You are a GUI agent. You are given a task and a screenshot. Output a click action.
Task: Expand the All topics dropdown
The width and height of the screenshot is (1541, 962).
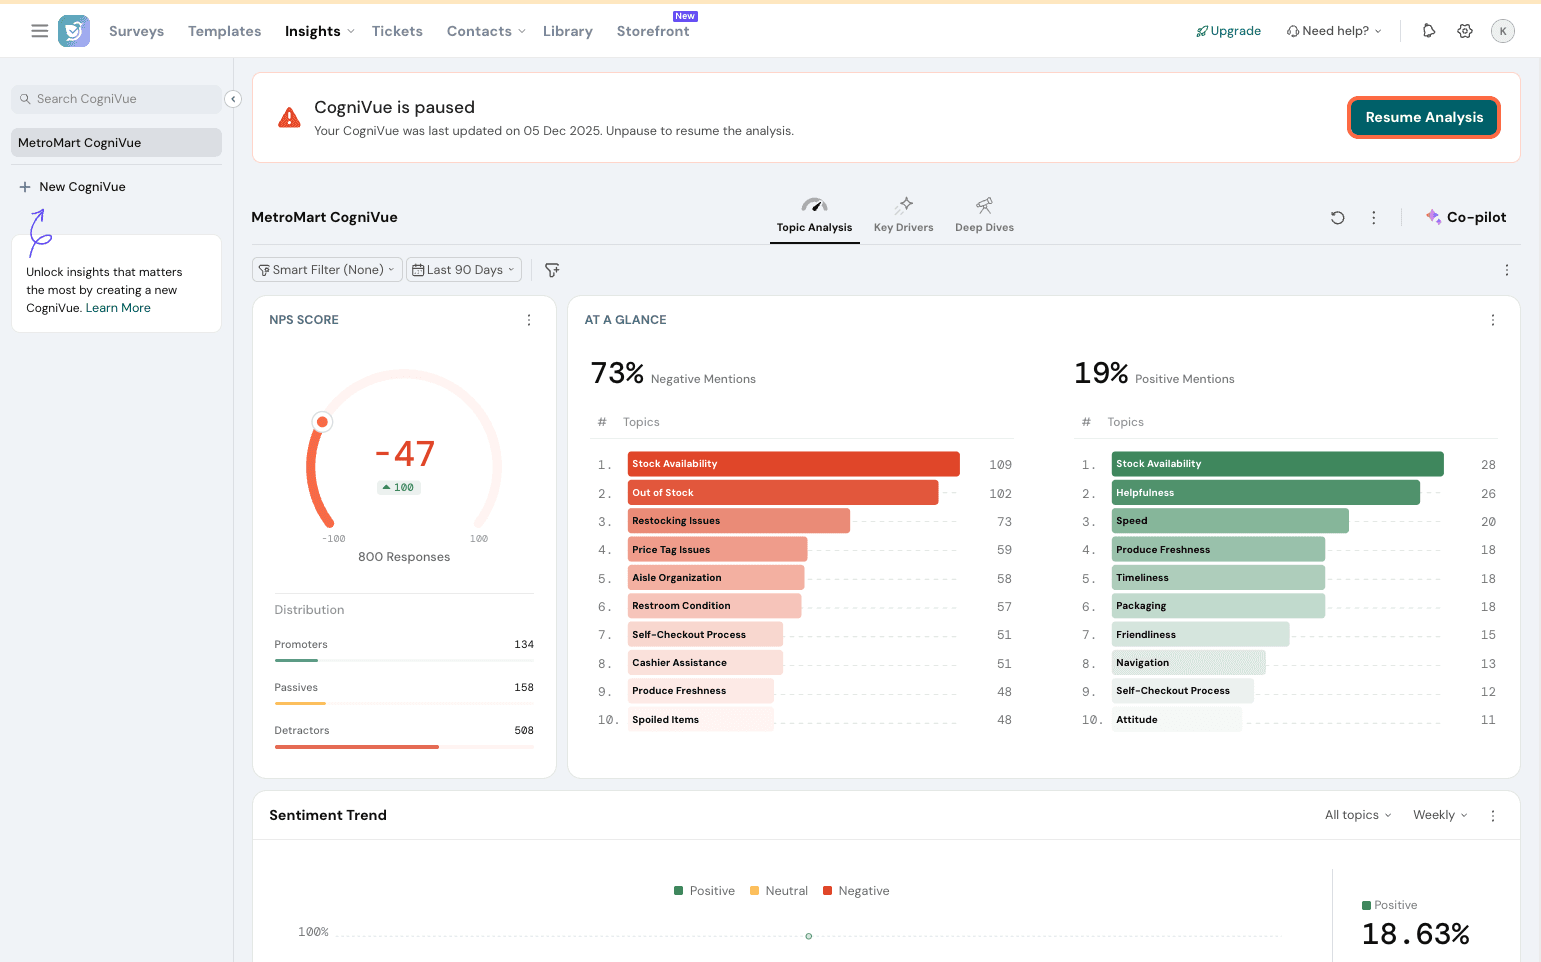click(1357, 815)
